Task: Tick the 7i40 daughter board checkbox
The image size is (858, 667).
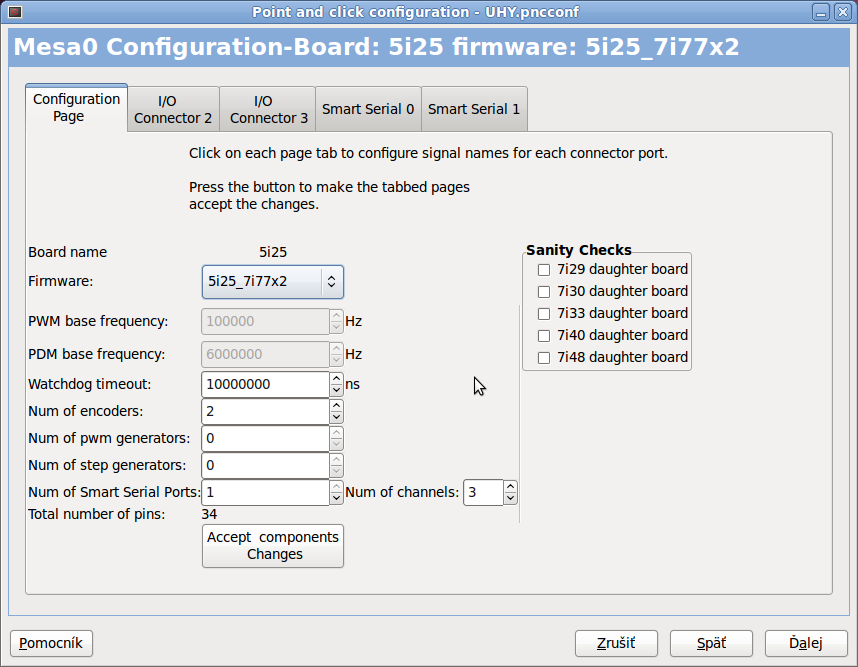Action: pyautogui.click(x=544, y=335)
